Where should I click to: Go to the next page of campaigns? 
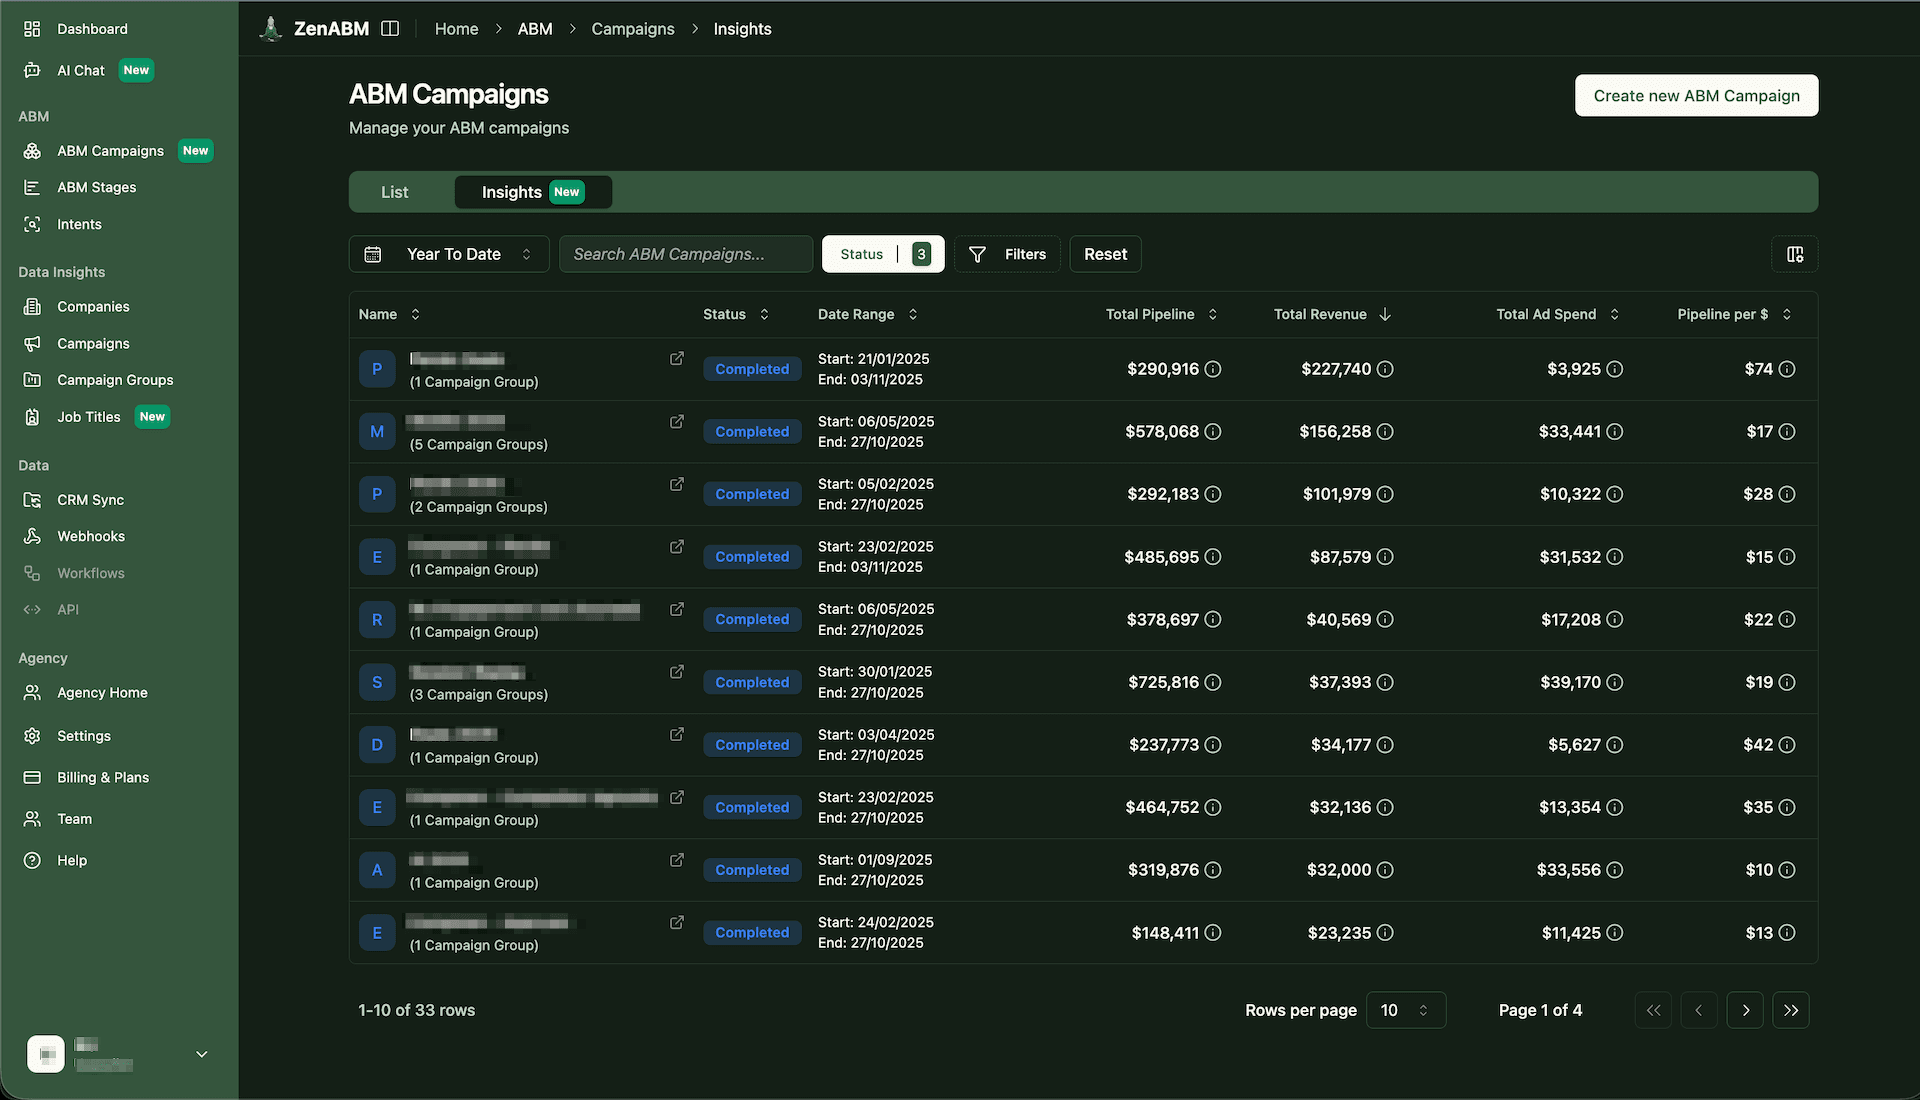point(1745,1010)
